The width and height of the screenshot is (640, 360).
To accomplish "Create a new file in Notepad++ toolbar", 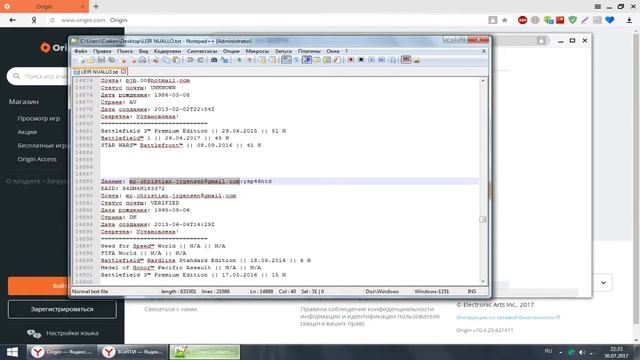I will (82, 60).
